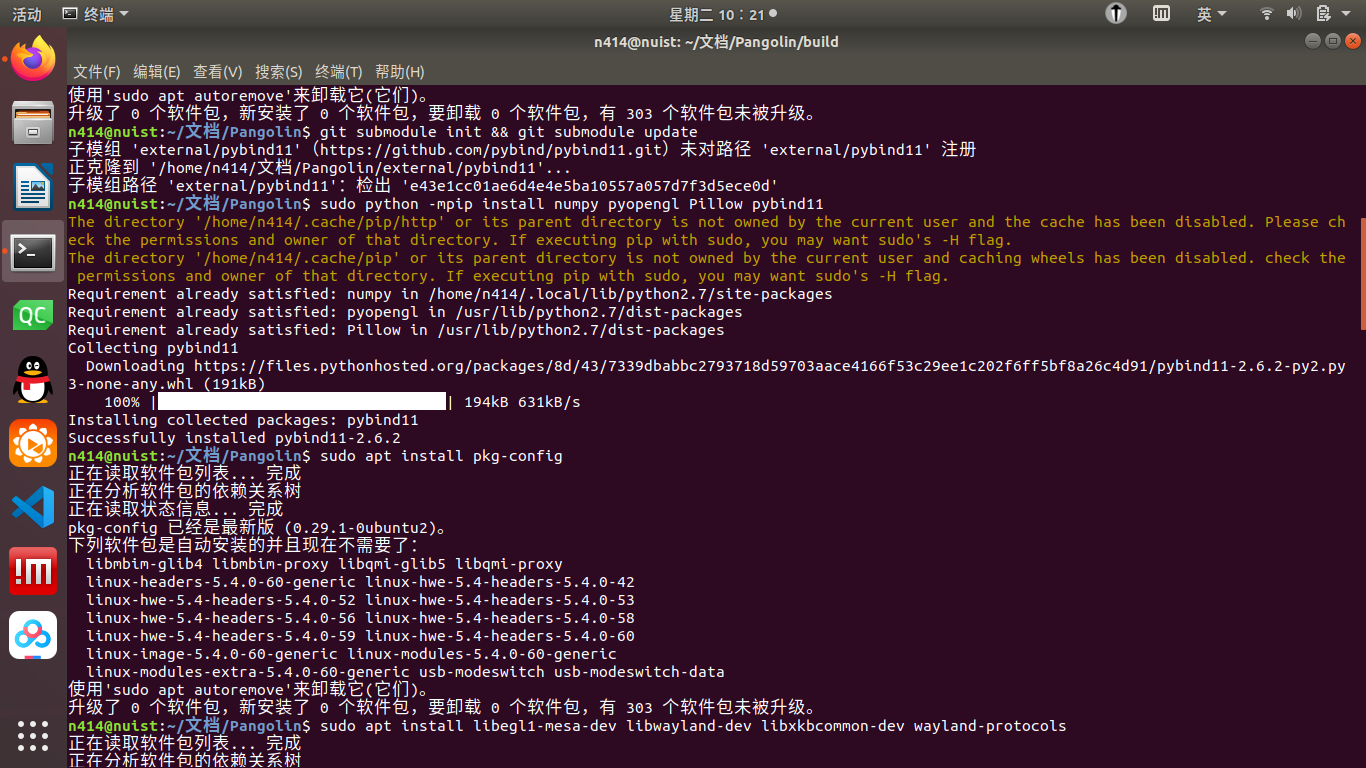The height and width of the screenshot is (768, 1366).
Task: Click 'Requirement already satisfied: Pillow' line
Action: 396,330
